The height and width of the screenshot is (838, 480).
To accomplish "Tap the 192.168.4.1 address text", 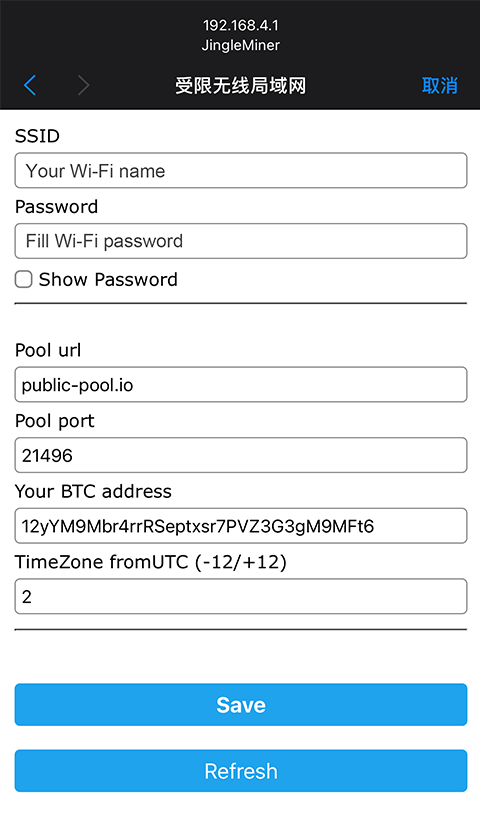I will (x=241, y=25).
